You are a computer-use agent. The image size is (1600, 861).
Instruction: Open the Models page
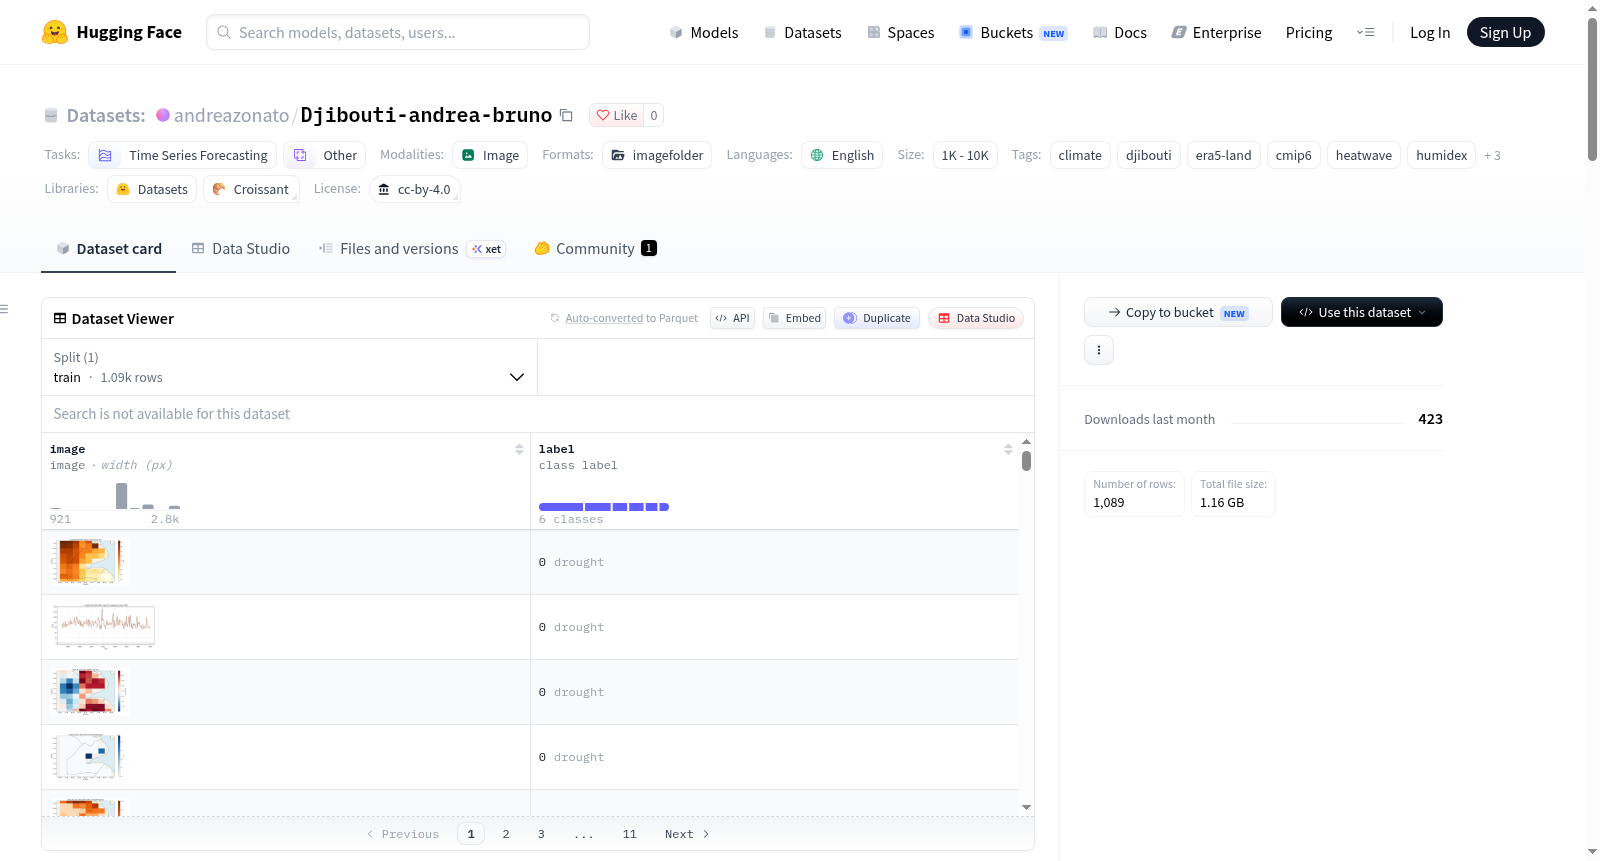(x=704, y=32)
